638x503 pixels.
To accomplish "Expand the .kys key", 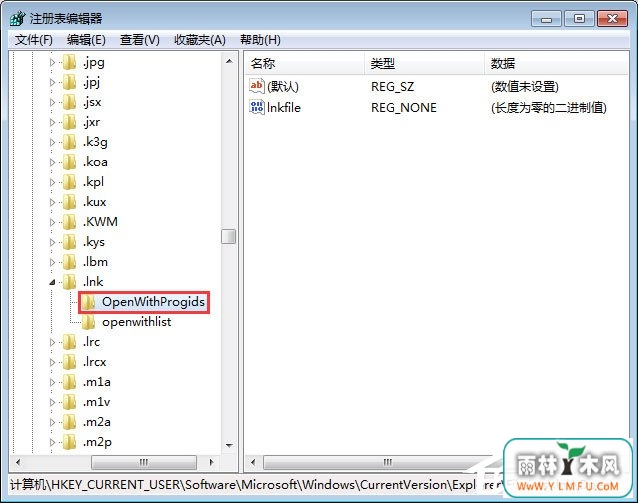I will pos(52,242).
